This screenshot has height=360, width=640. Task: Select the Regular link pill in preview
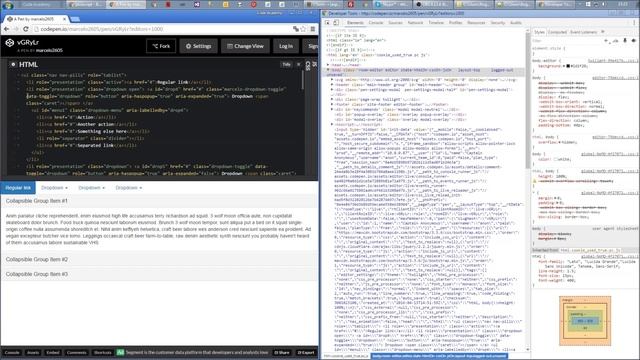18,188
